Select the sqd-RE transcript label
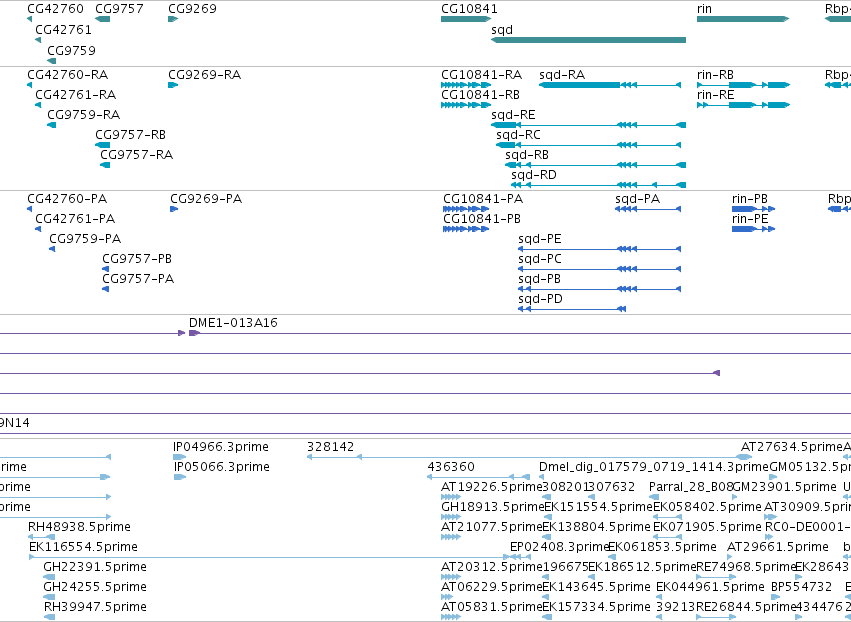Image resolution: width=851 pixels, height=622 pixels. coord(513,115)
